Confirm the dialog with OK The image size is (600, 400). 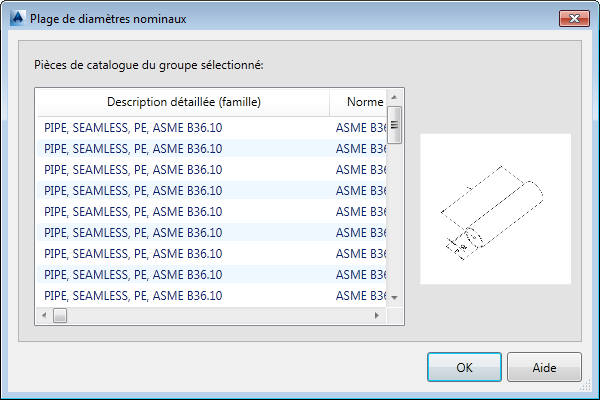[464, 367]
